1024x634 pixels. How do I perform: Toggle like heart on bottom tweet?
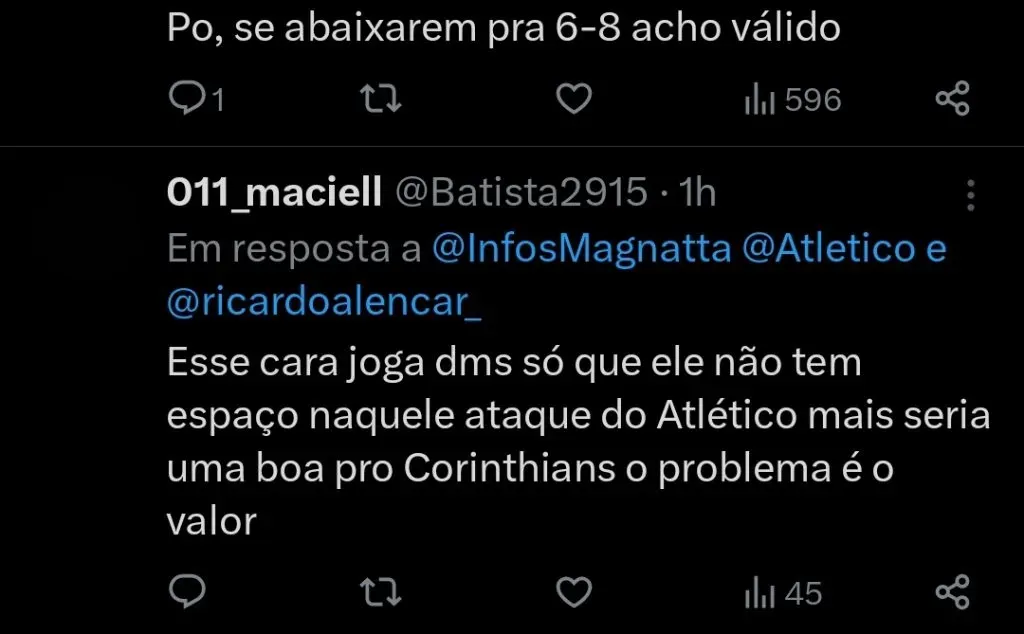pos(572,592)
